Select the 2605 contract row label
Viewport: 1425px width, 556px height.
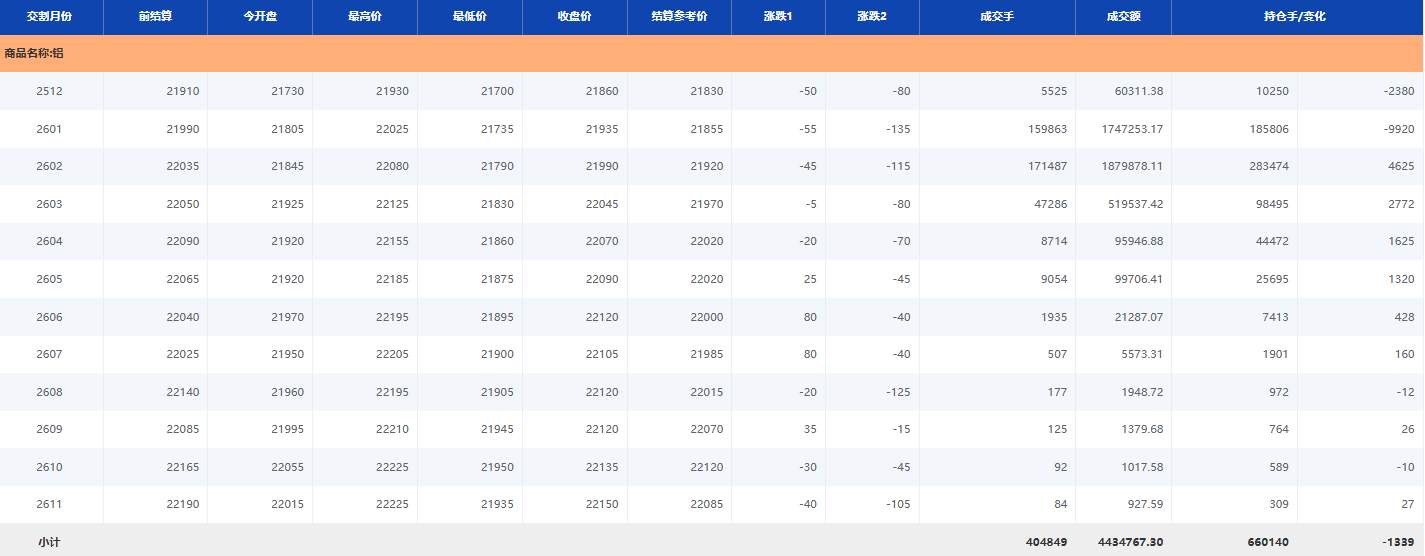[x=49, y=279]
